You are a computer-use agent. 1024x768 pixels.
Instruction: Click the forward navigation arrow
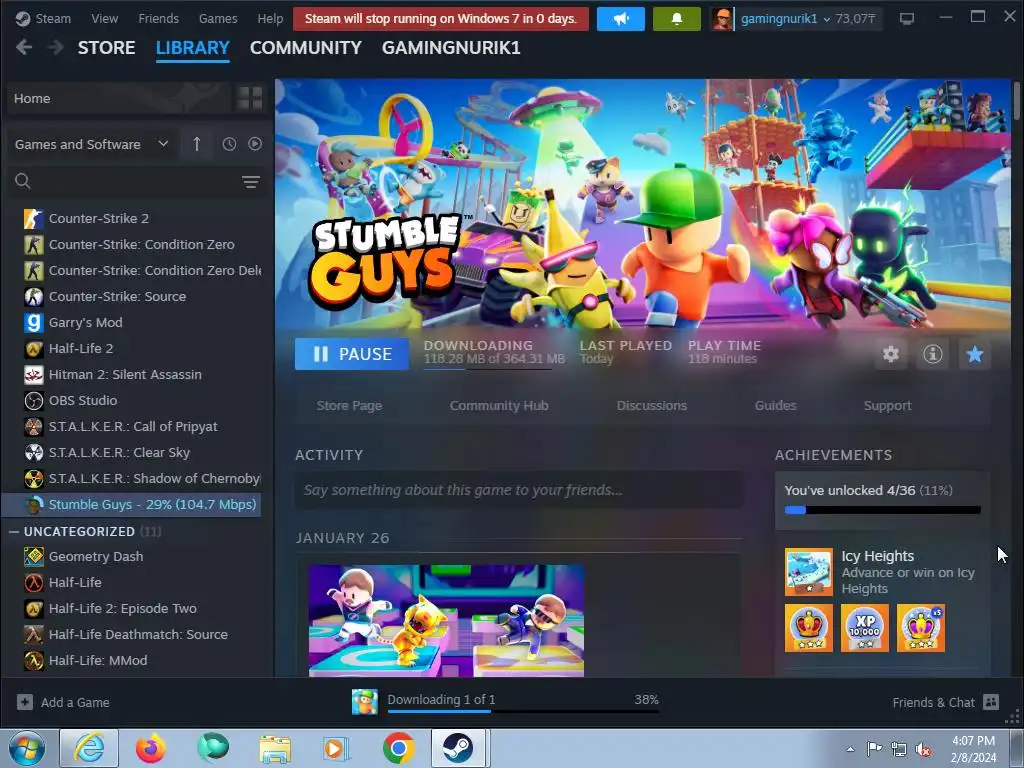point(56,47)
